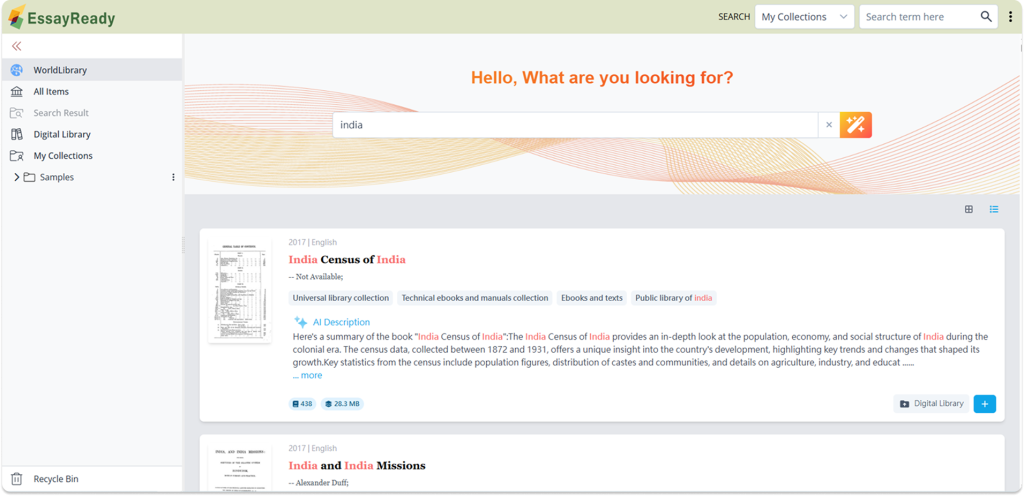Viewport: 1024px width, 496px height.
Task: Click the AI Description sparkle icon
Action: click(300, 322)
